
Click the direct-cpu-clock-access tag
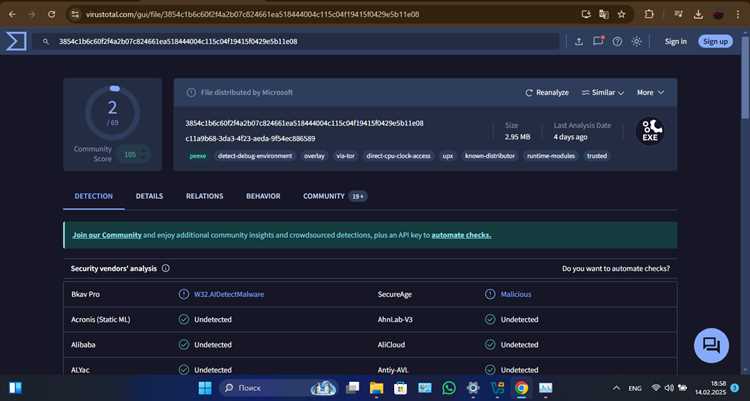[398, 156]
